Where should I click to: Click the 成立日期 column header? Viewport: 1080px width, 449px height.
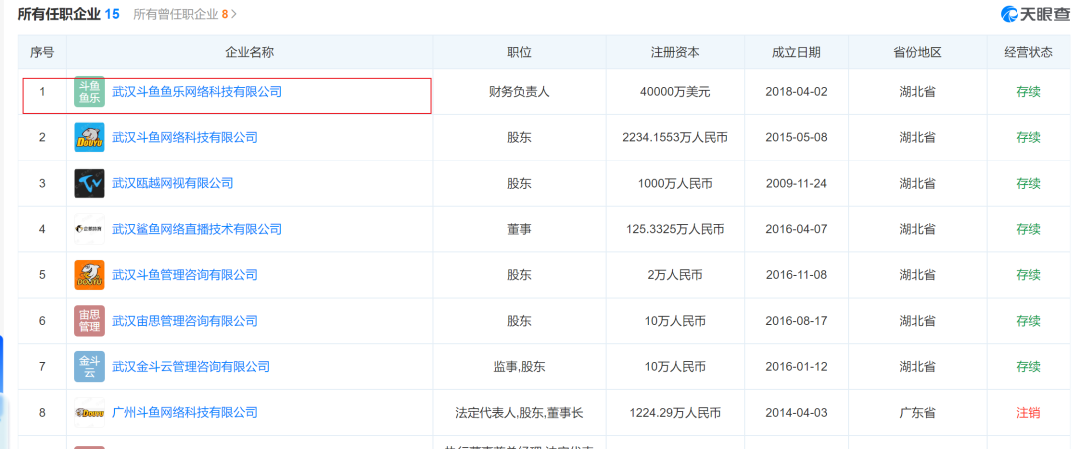pos(796,52)
